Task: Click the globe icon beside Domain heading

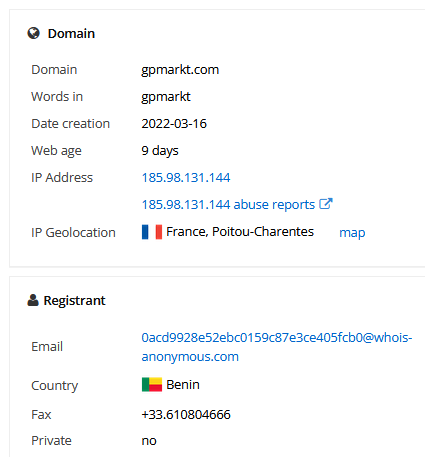Action: pyautogui.click(x=33, y=33)
